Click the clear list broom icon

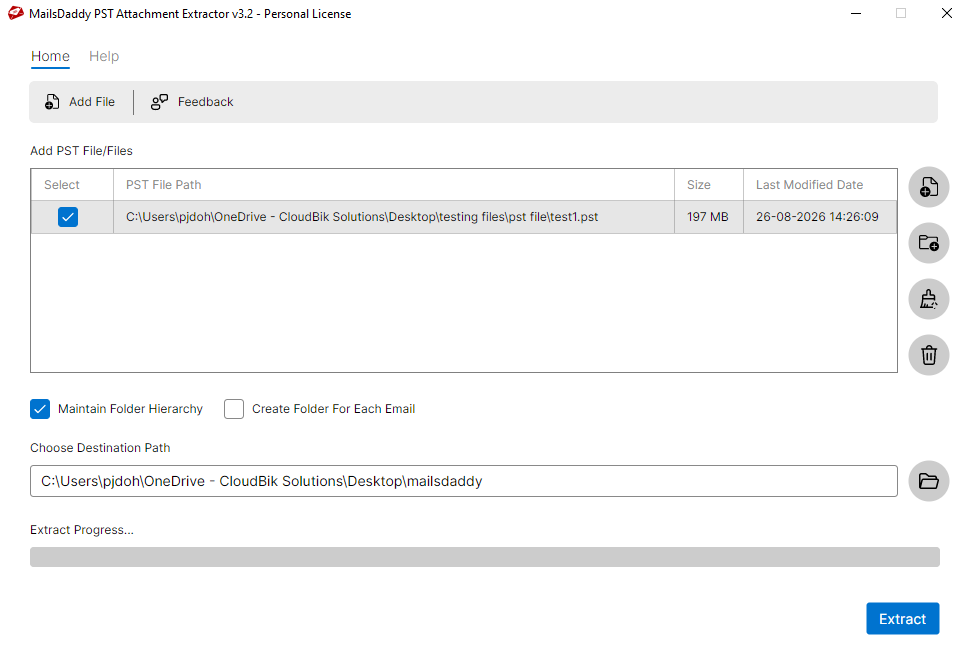(x=929, y=299)
